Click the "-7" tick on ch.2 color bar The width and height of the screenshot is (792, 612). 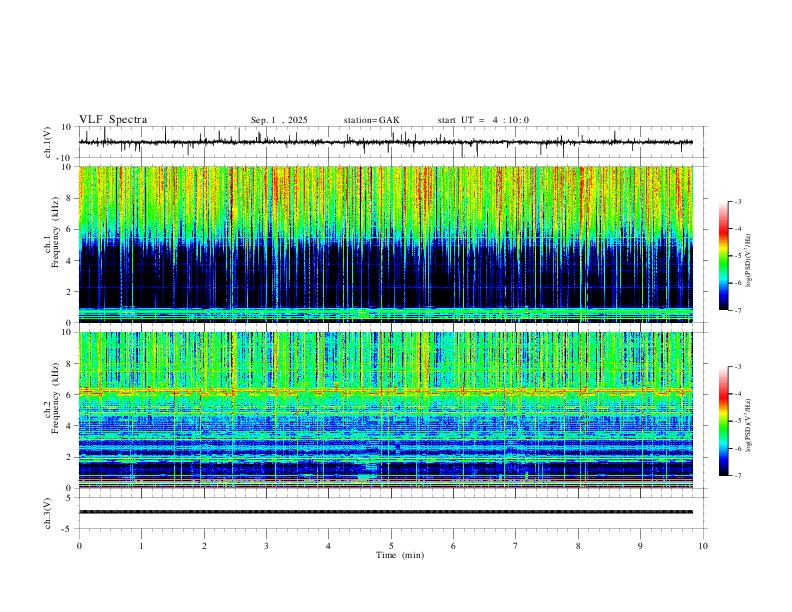738,476
